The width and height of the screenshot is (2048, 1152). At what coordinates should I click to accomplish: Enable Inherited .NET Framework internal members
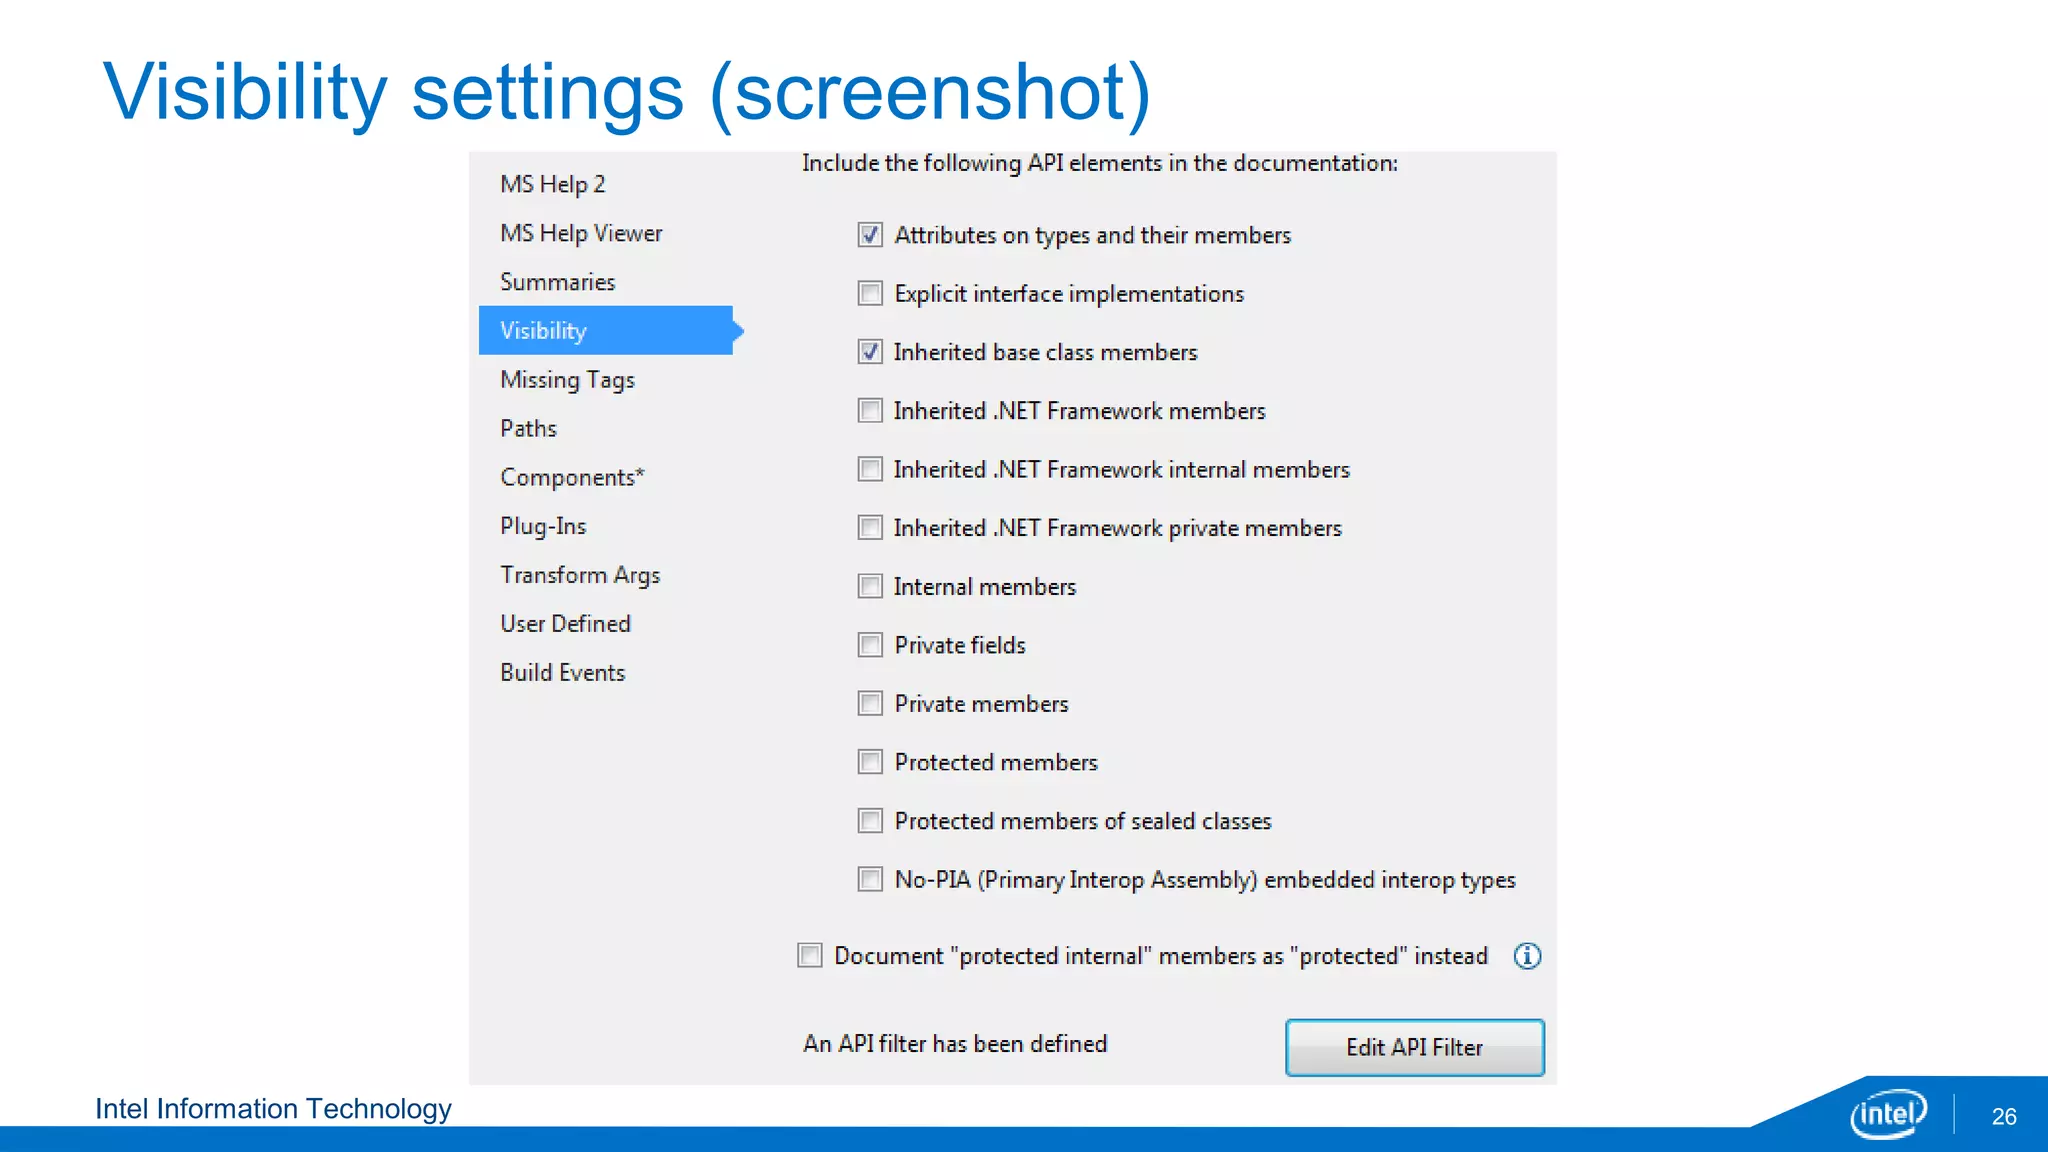click(870, 469)
